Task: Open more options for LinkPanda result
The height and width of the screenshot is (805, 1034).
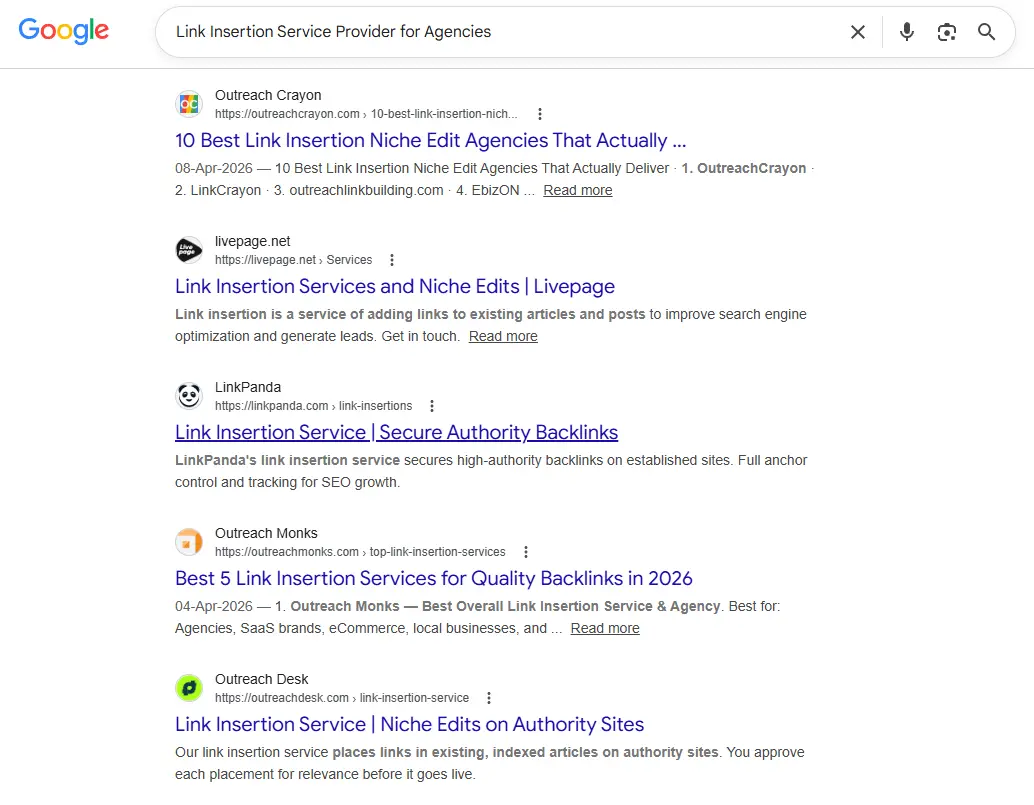Action: (x=432, y=406)
